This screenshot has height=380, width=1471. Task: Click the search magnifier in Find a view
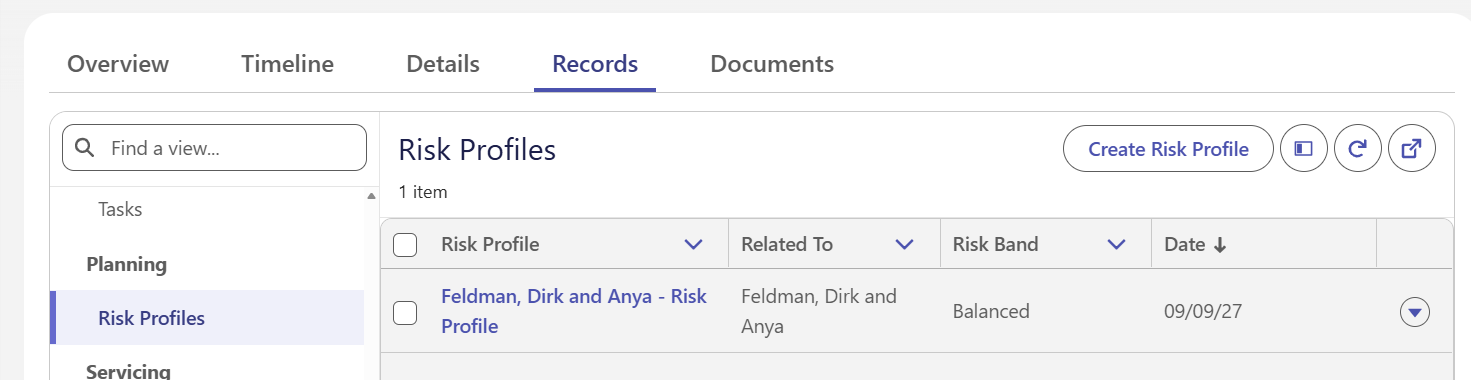pos(86,148)
